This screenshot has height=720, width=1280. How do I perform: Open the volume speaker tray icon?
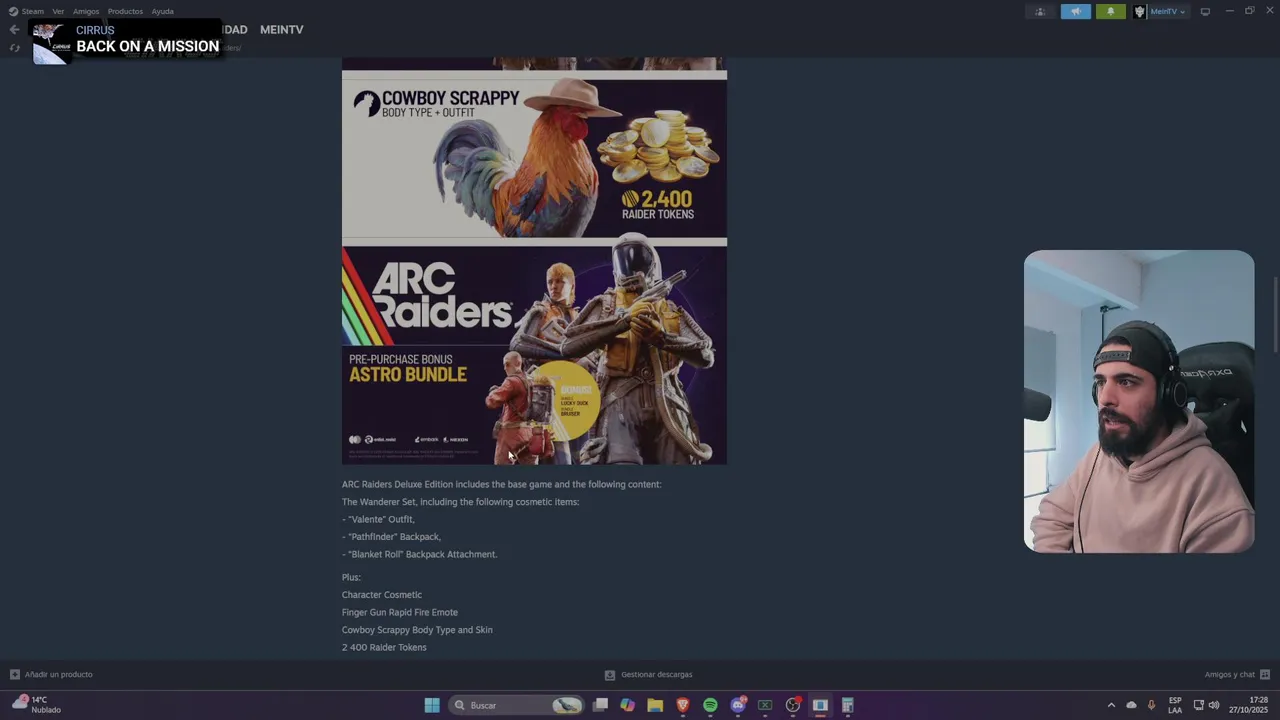click(1214, 705)
